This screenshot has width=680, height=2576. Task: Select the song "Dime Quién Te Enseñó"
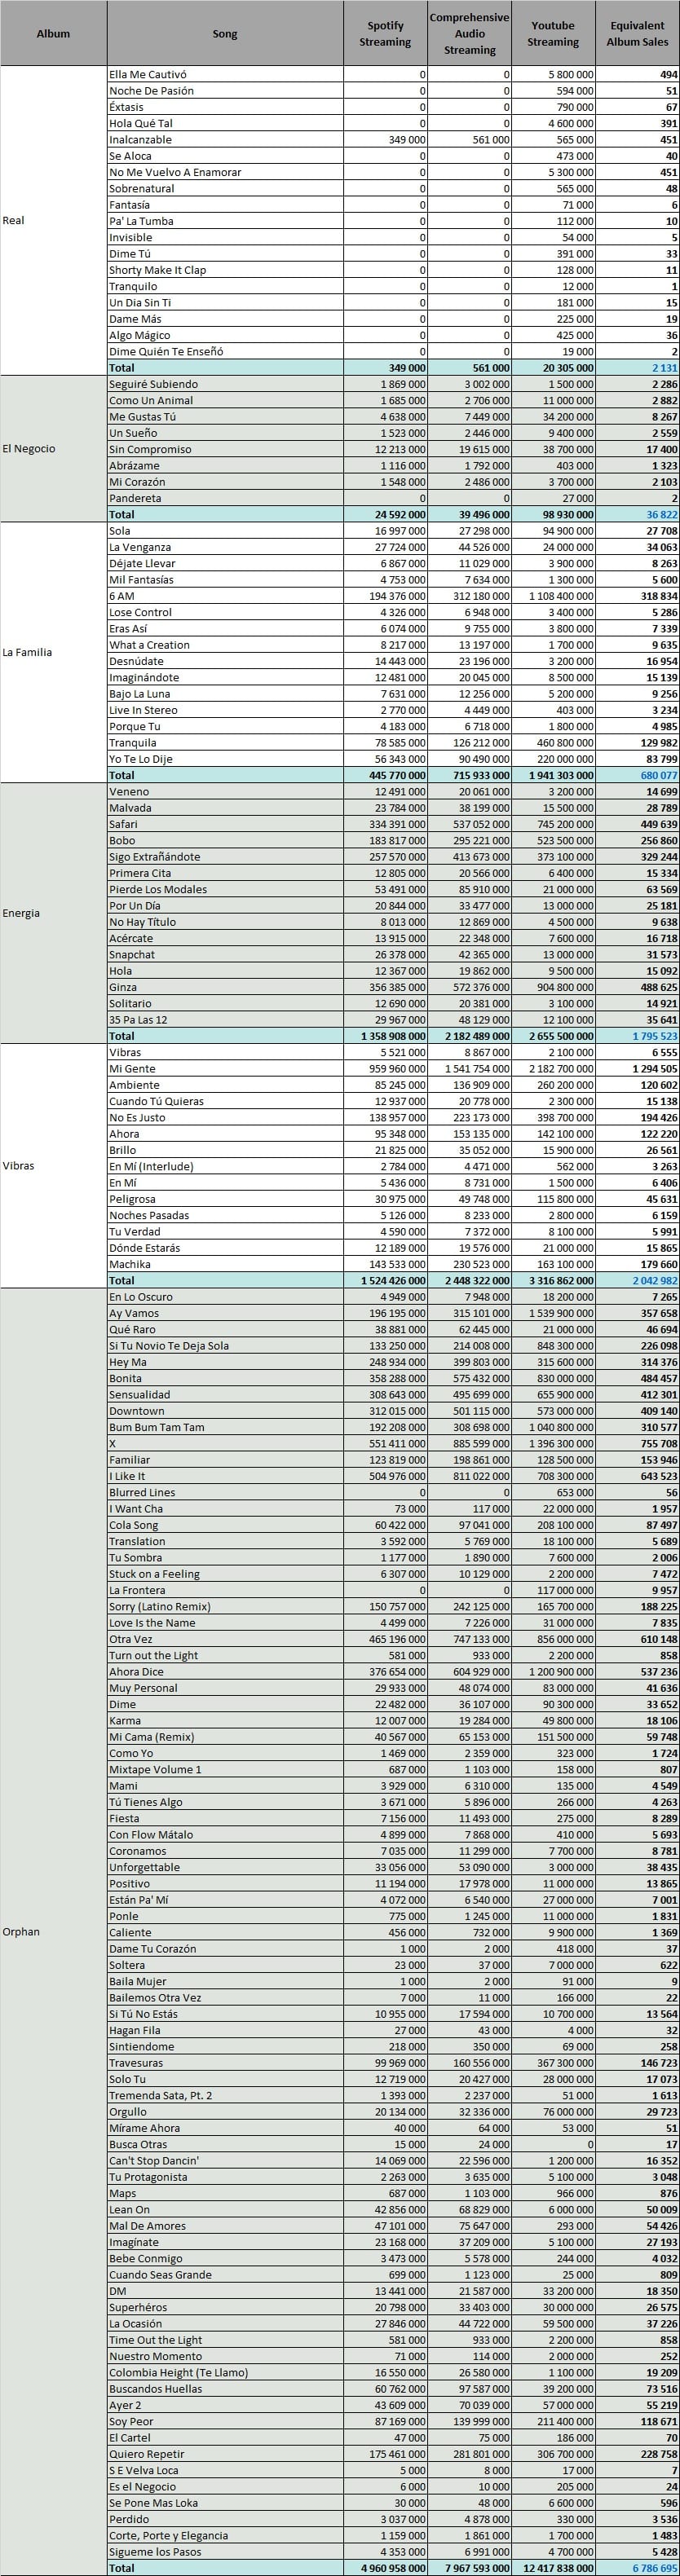click(166, 351)
